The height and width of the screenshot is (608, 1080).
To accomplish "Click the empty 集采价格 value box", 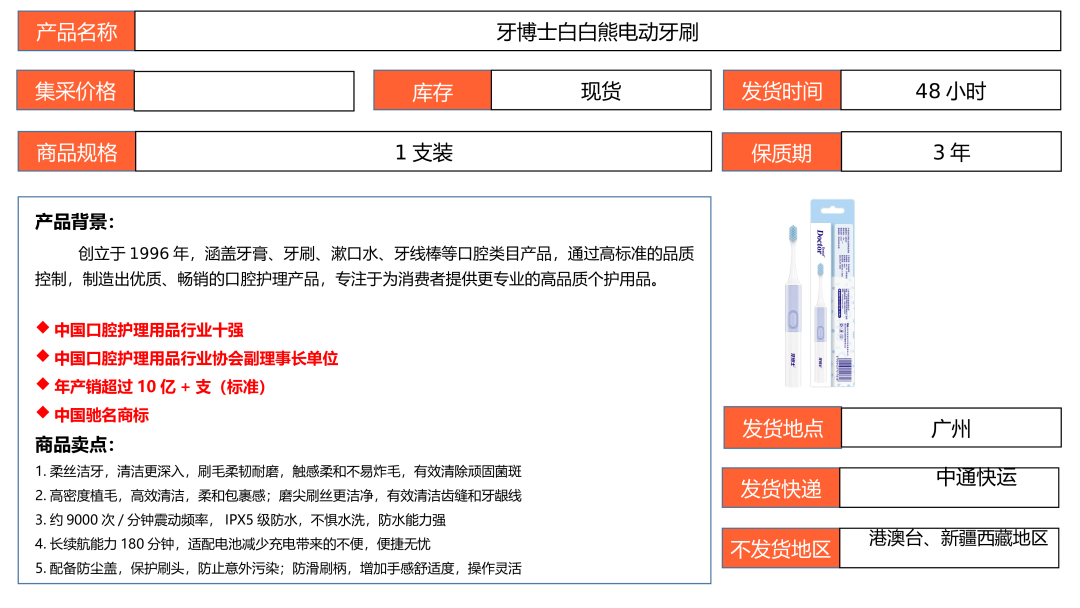I will coord(244,91).
